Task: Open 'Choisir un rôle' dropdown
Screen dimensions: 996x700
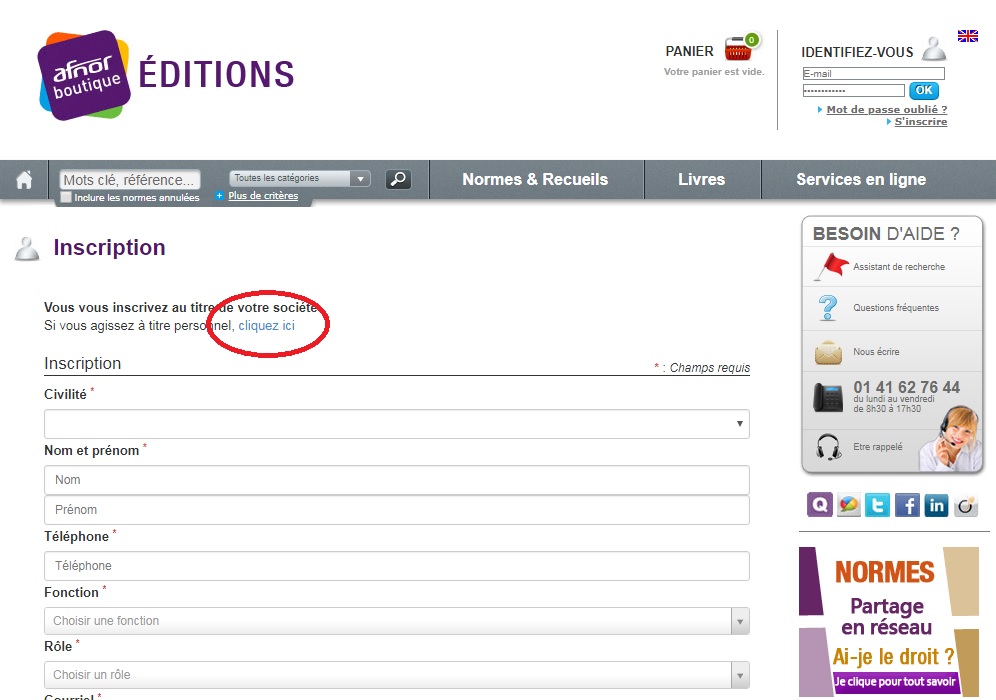Action: (396, 675)
